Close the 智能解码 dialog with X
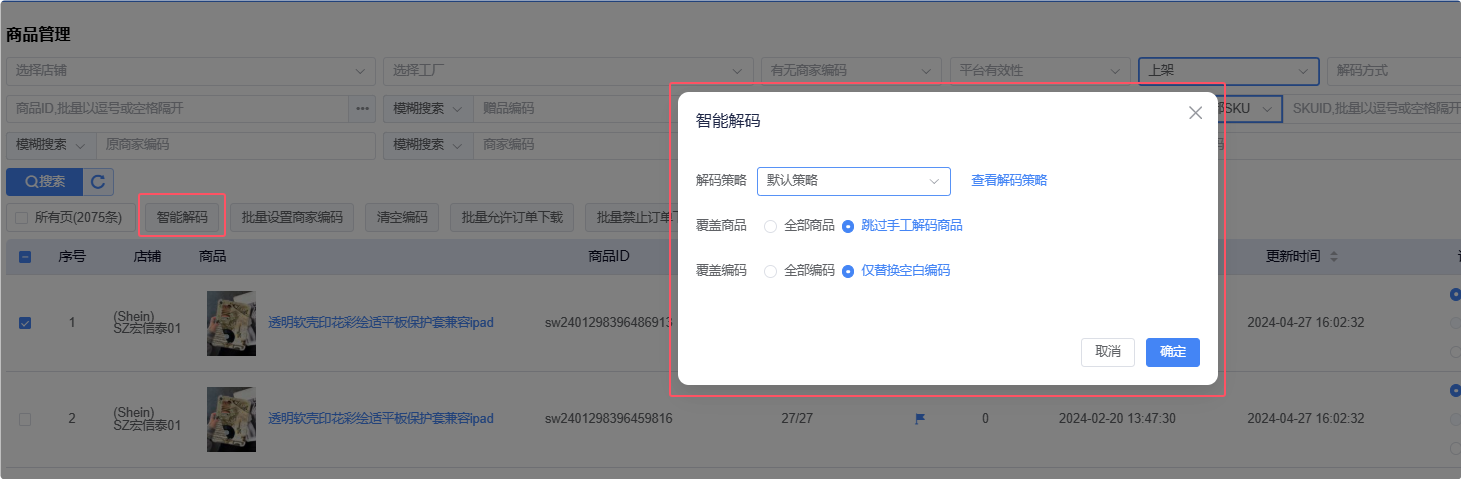This screenshot has height=479, width=1461. (x=1195, y=113)
